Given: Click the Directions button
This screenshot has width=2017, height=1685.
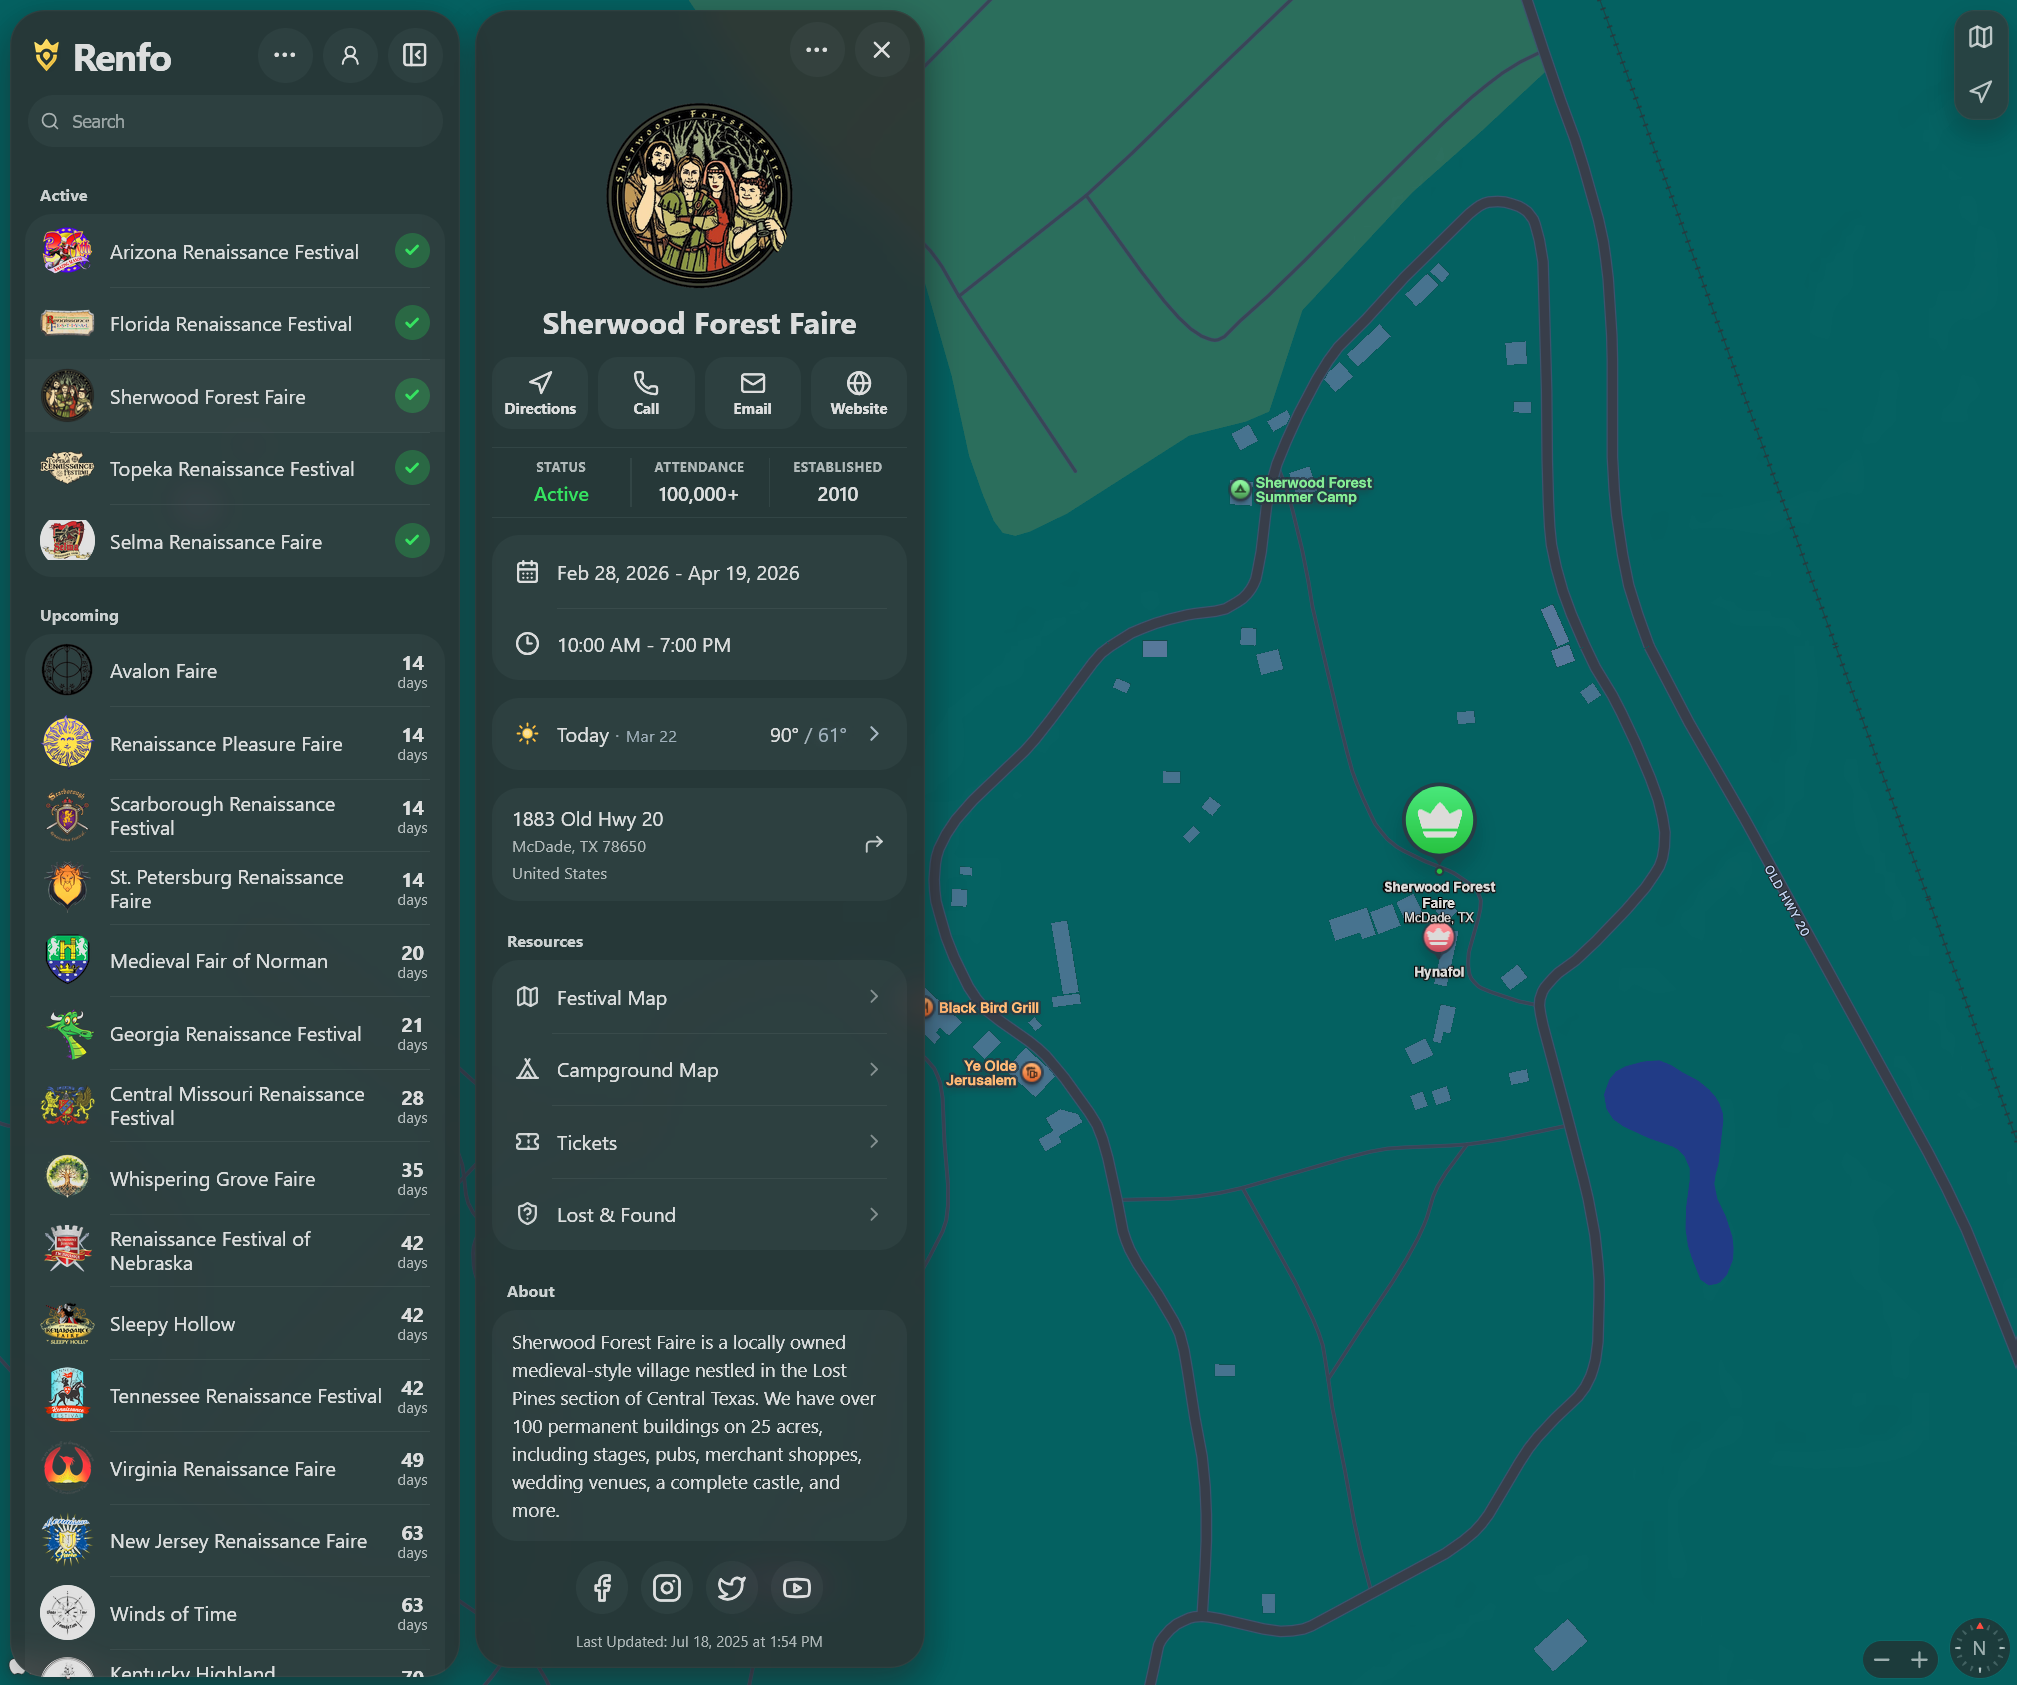Looking at the screenshot, I should (540, 393).
